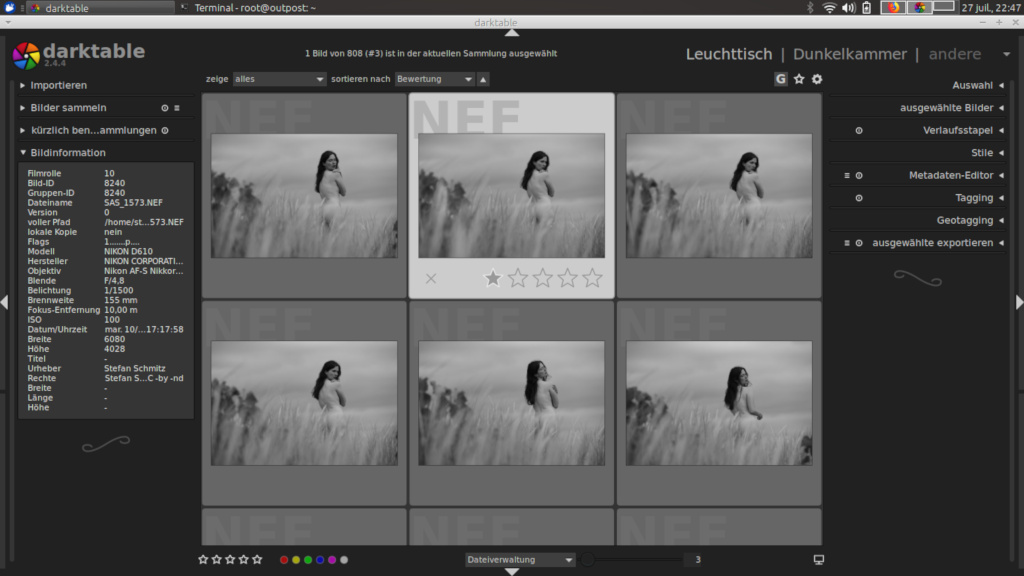Open the views dropdown arrow beside andere
Image resolution: width=1024 pixels, height=576 pixels.
tap(1006, 54)
